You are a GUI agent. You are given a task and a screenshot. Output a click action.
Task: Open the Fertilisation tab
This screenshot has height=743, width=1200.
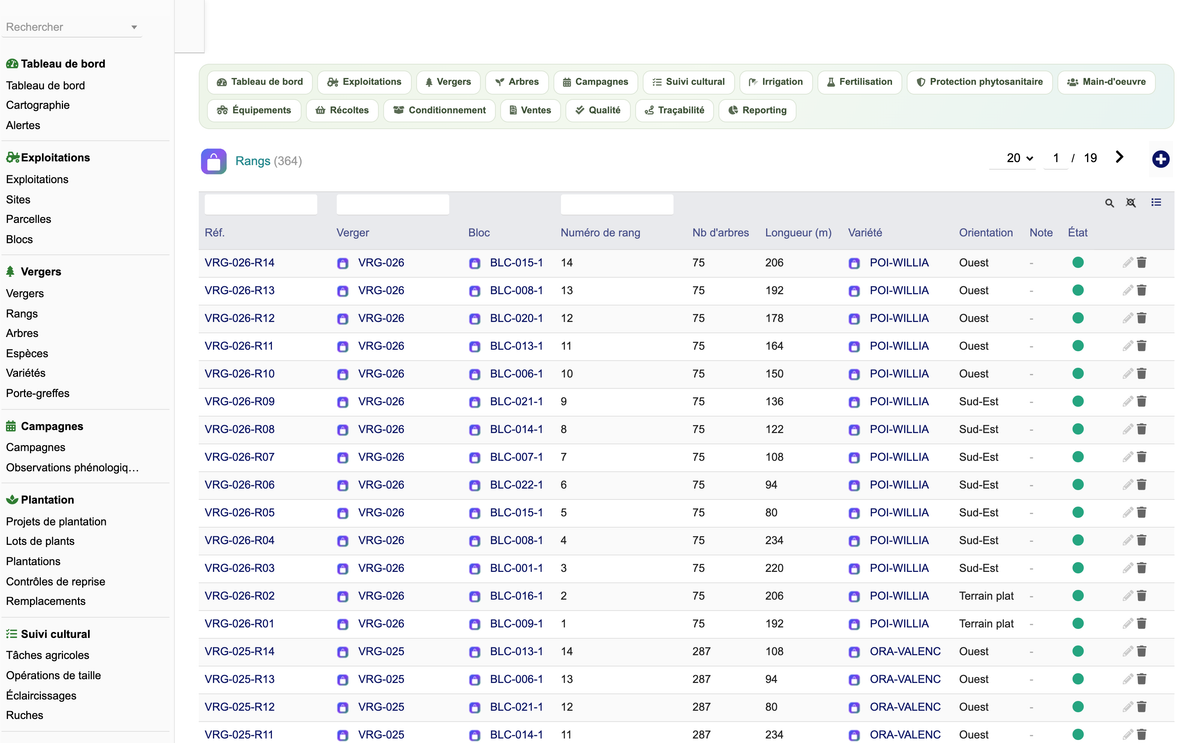pyautogui.click(x=859, y=82)
